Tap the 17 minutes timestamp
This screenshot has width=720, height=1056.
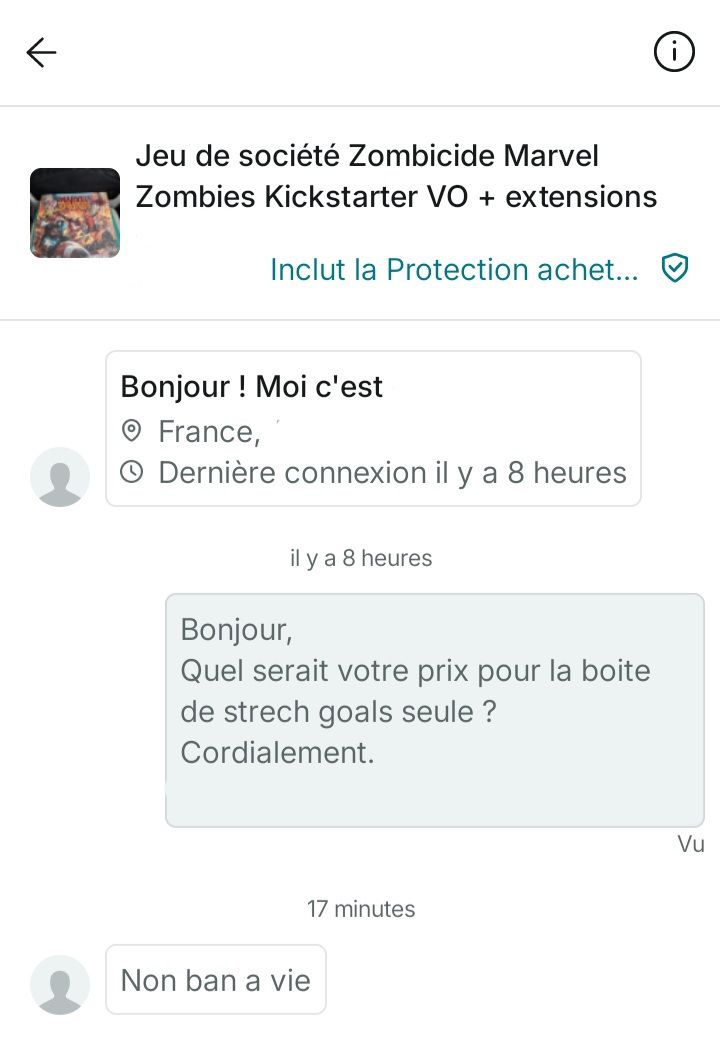tap(361, 909)
